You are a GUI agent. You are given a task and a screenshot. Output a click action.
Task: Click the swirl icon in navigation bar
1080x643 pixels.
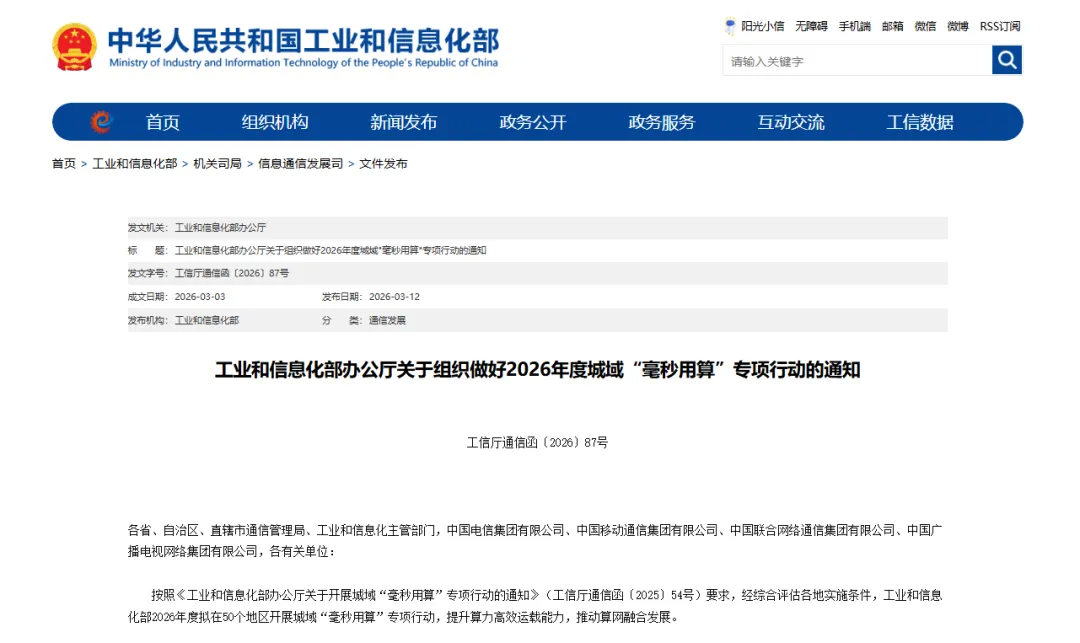tap(101, 122)
